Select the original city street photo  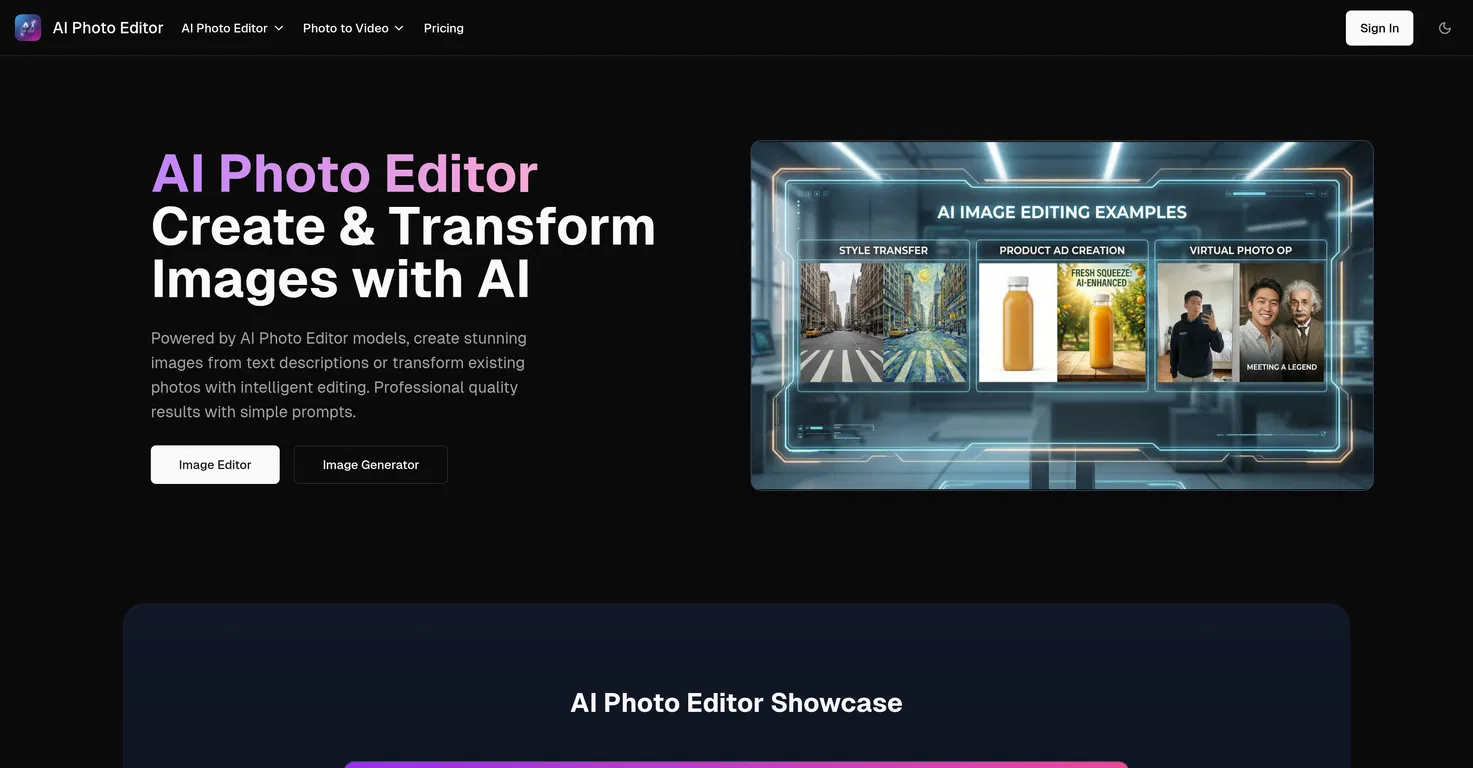coord(841,322)
